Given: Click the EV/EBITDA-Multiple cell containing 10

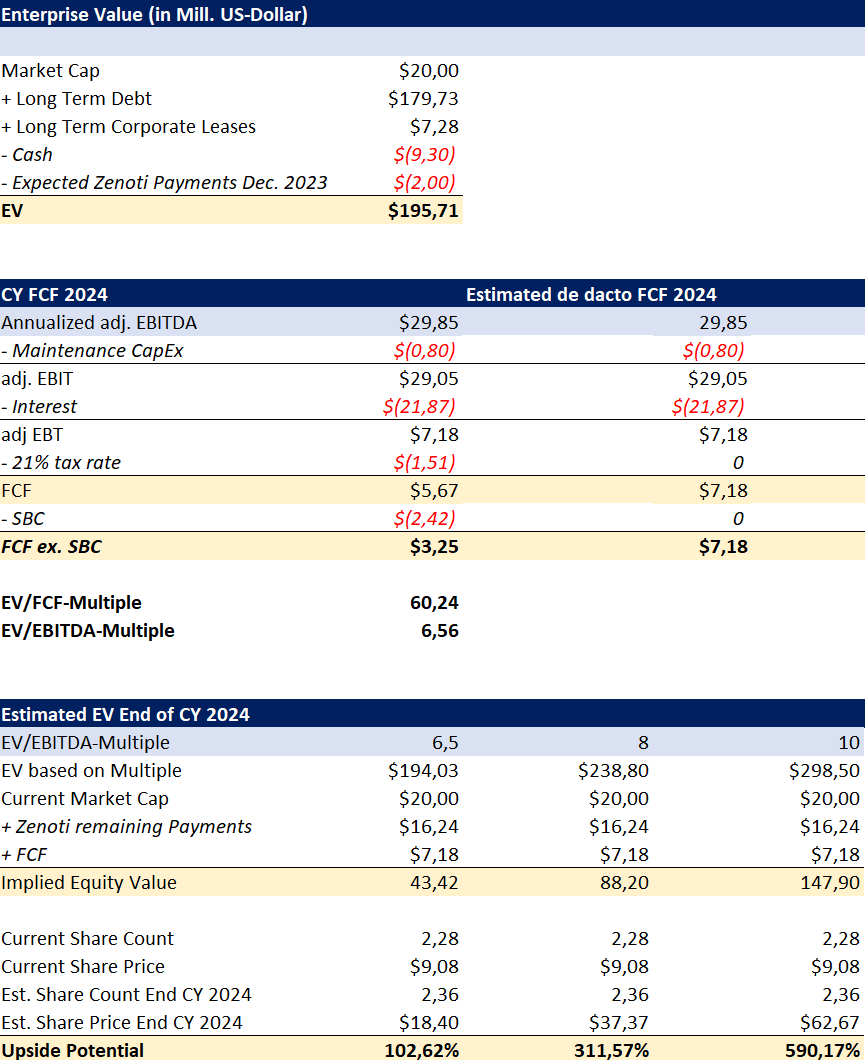Looking at the screenshot, I should [x=848, y=742].
